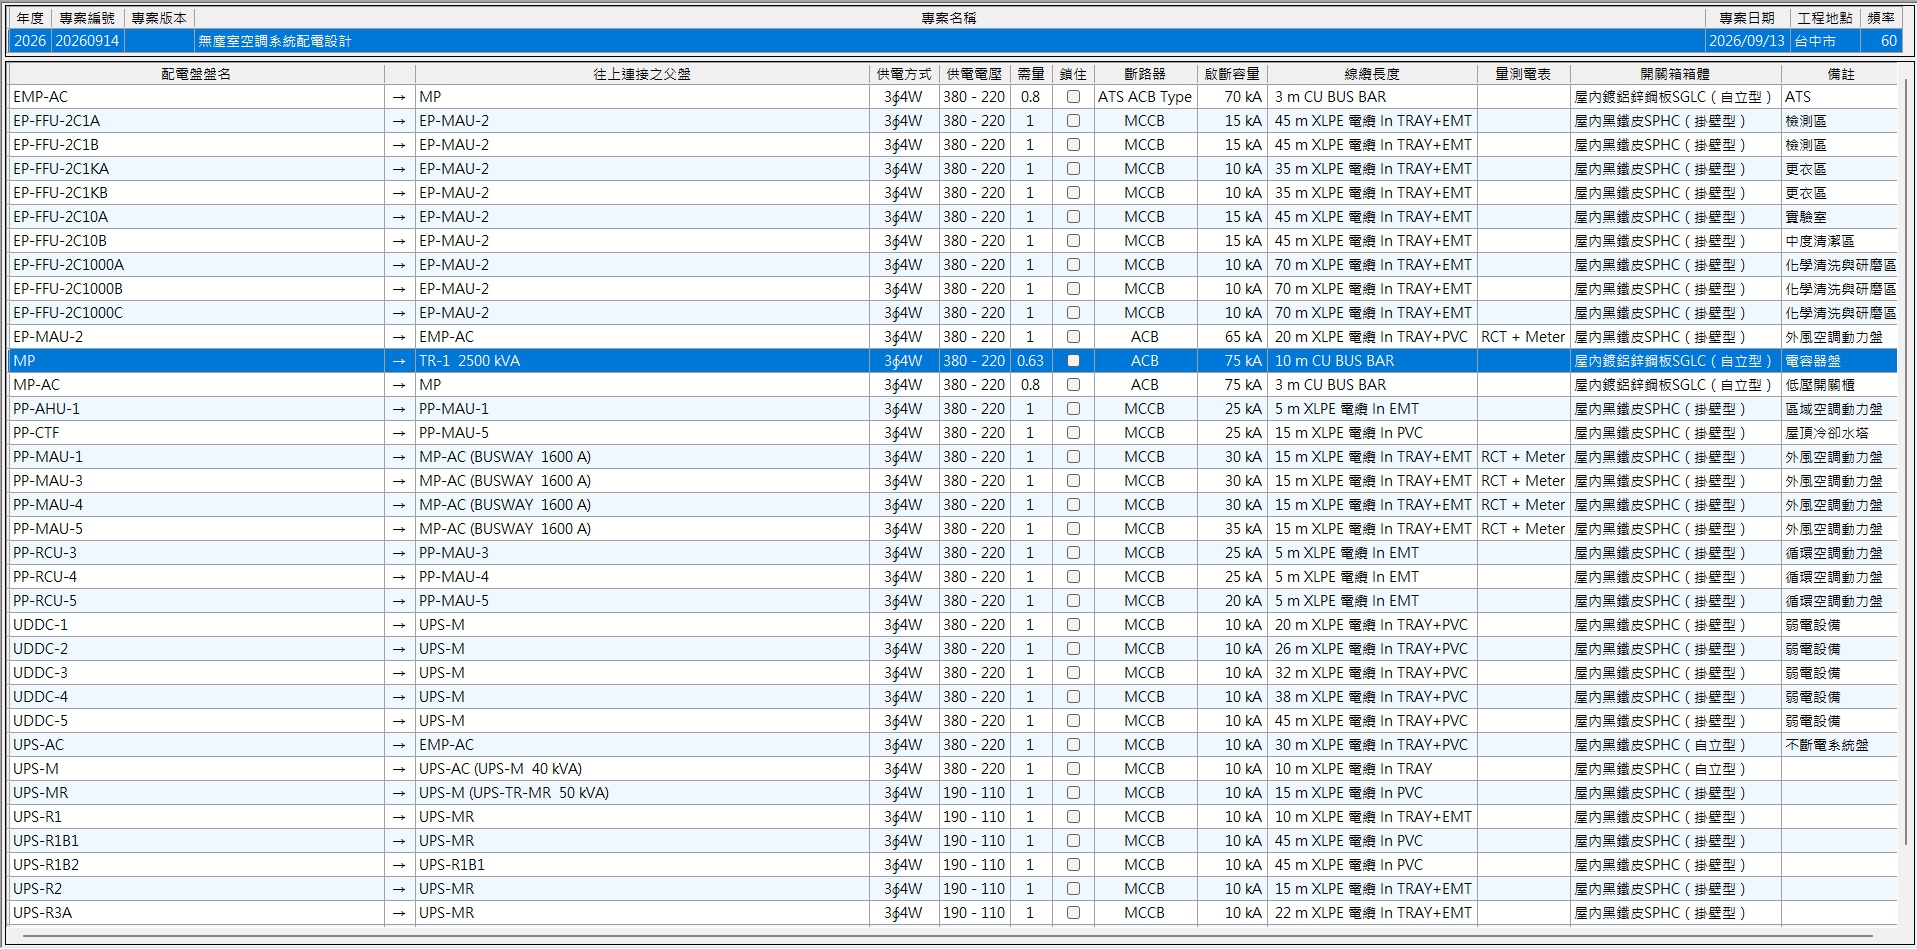Select the 不斷電系統盤 remark cell
Screen dimensions: 1917x949
[1840, 745]
